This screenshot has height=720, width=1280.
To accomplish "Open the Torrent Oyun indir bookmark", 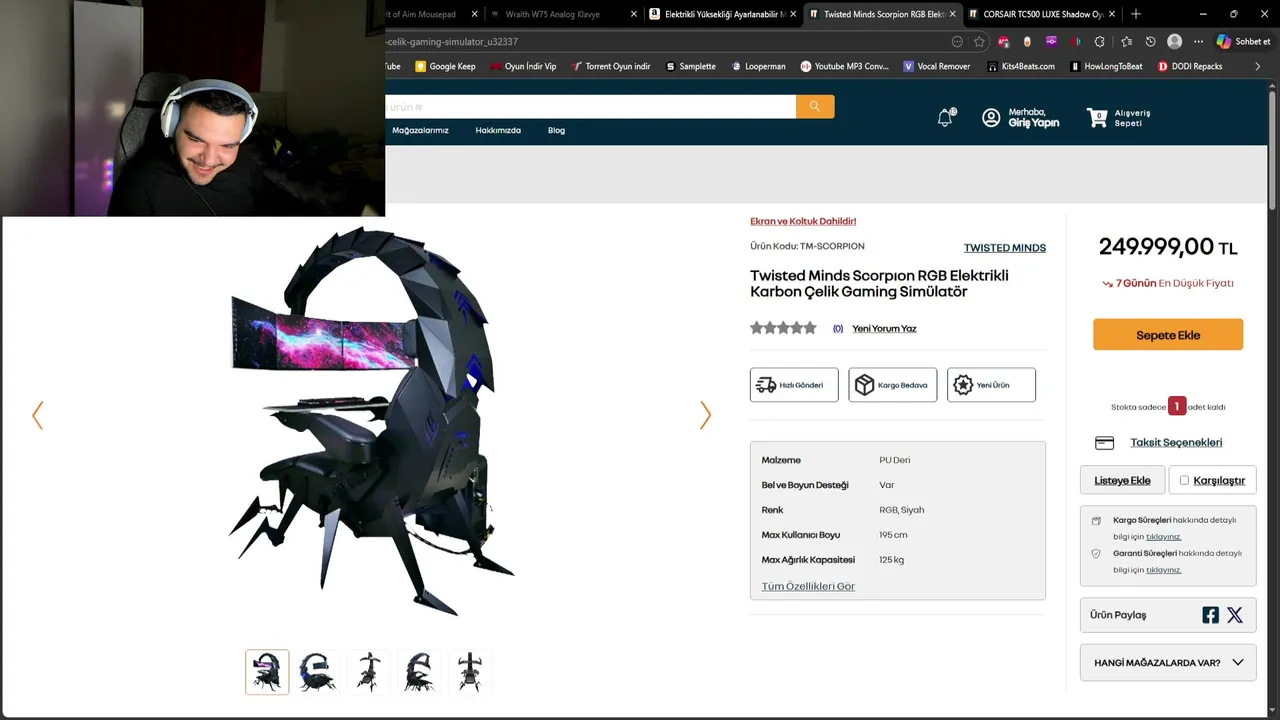I will [x=610, y=66].
